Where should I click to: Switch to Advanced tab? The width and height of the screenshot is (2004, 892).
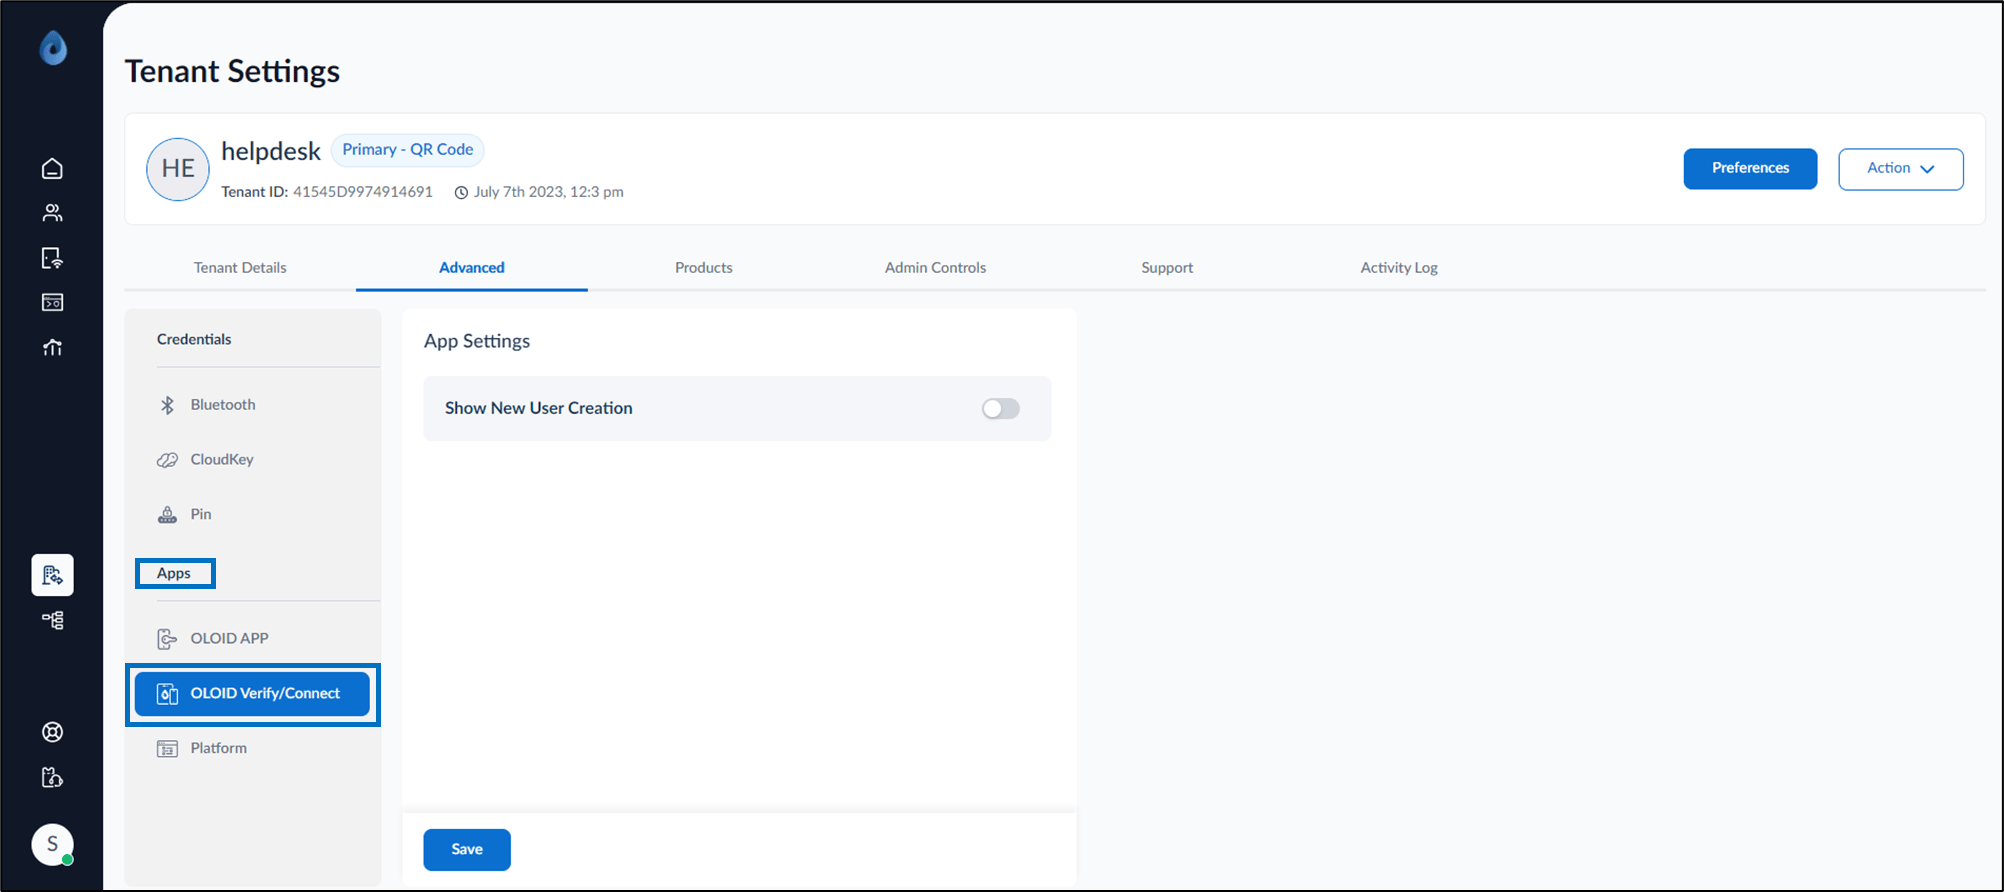click(x=472, y=268)
